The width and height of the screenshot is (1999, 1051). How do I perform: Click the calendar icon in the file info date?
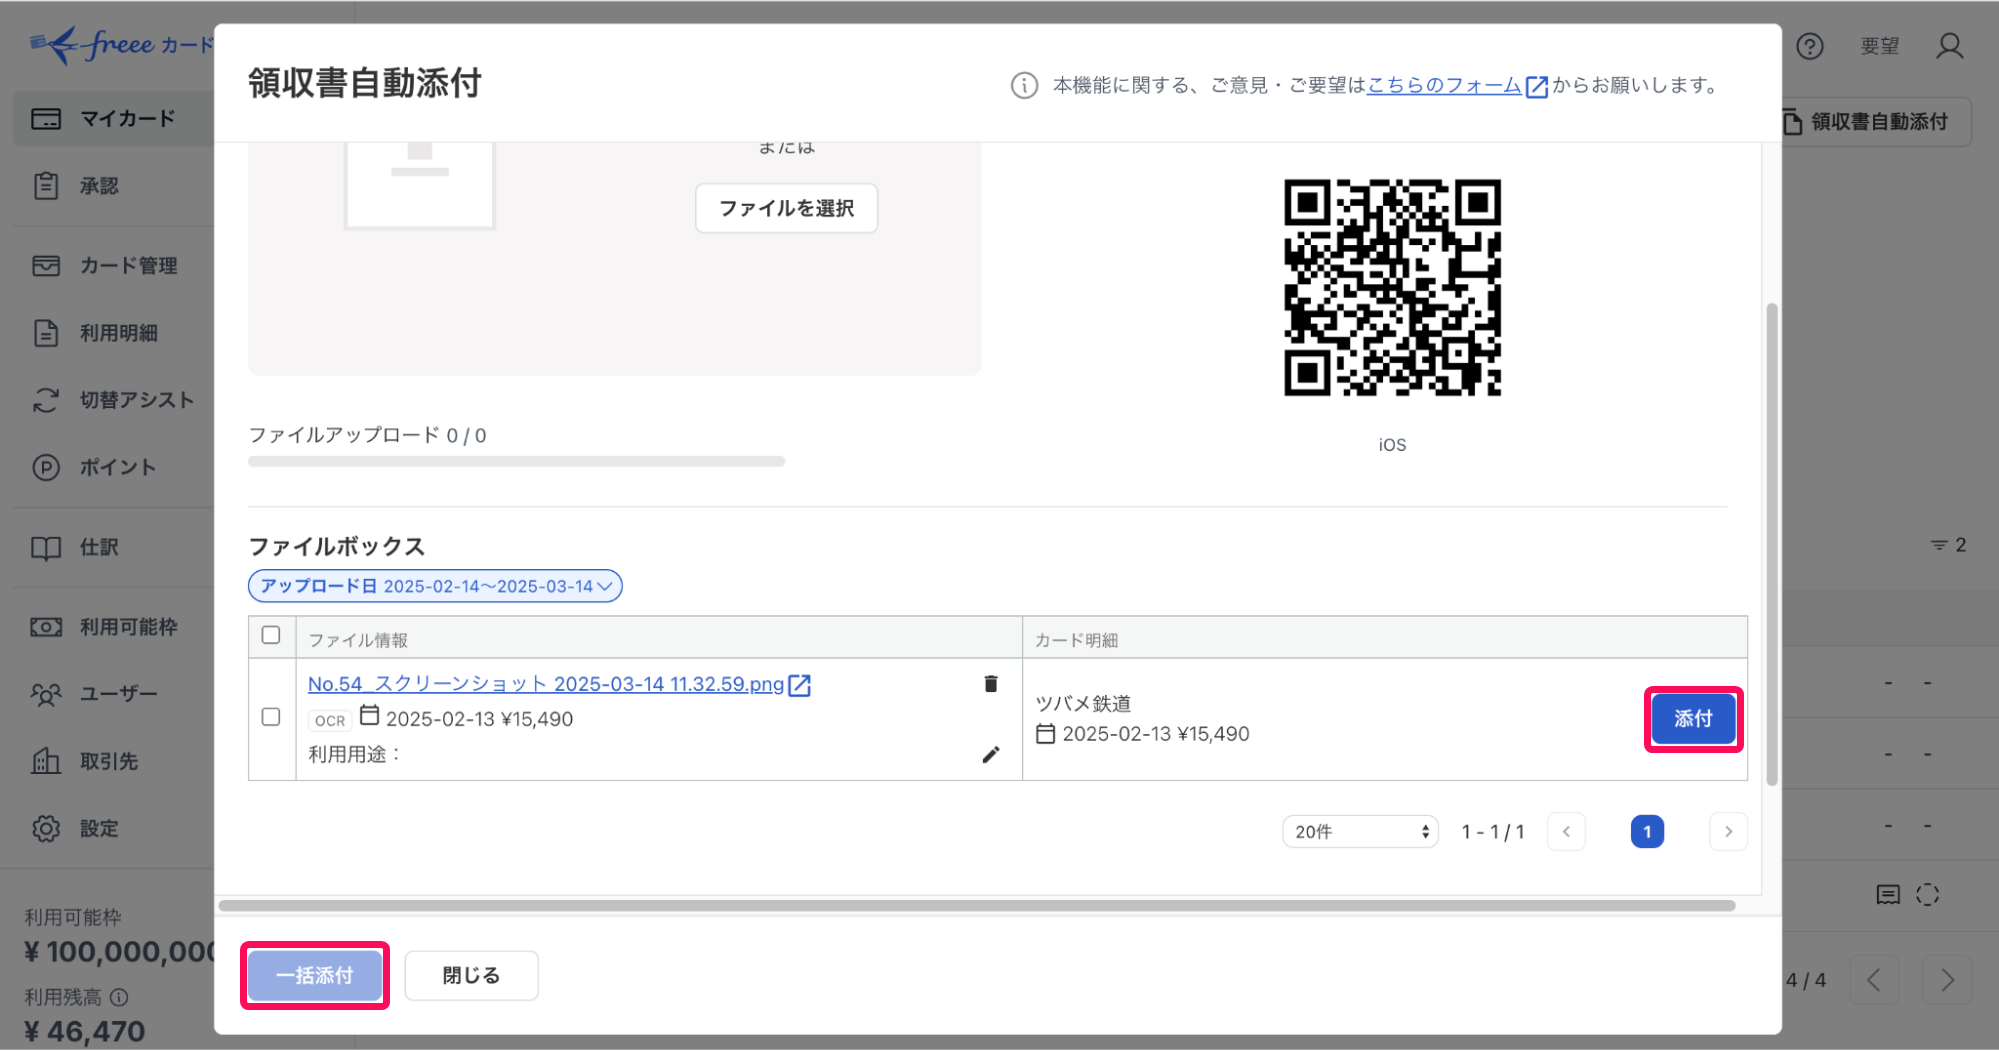[x=370, y=716]
